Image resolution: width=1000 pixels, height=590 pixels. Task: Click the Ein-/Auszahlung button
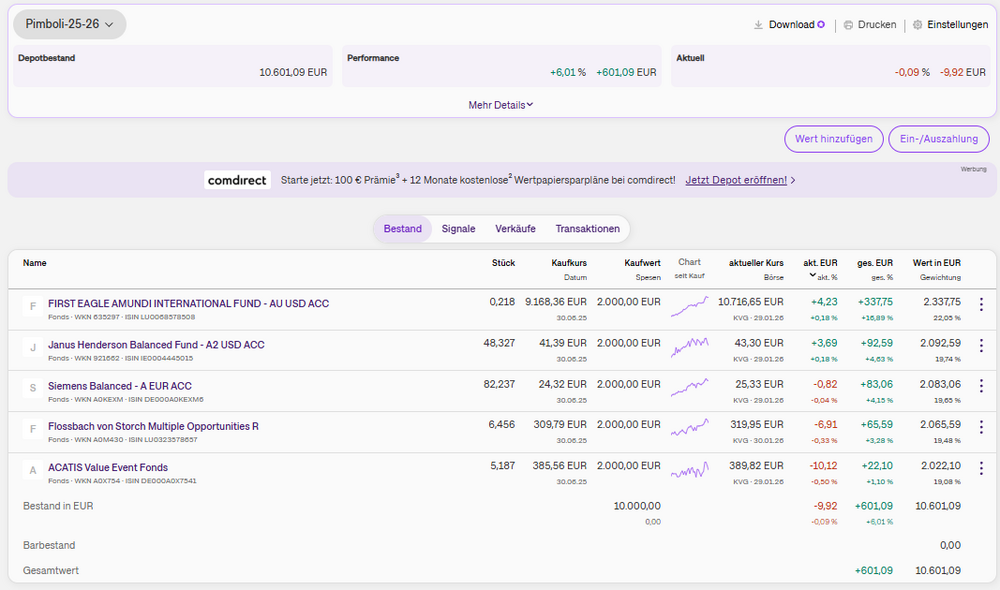[938, 139]
